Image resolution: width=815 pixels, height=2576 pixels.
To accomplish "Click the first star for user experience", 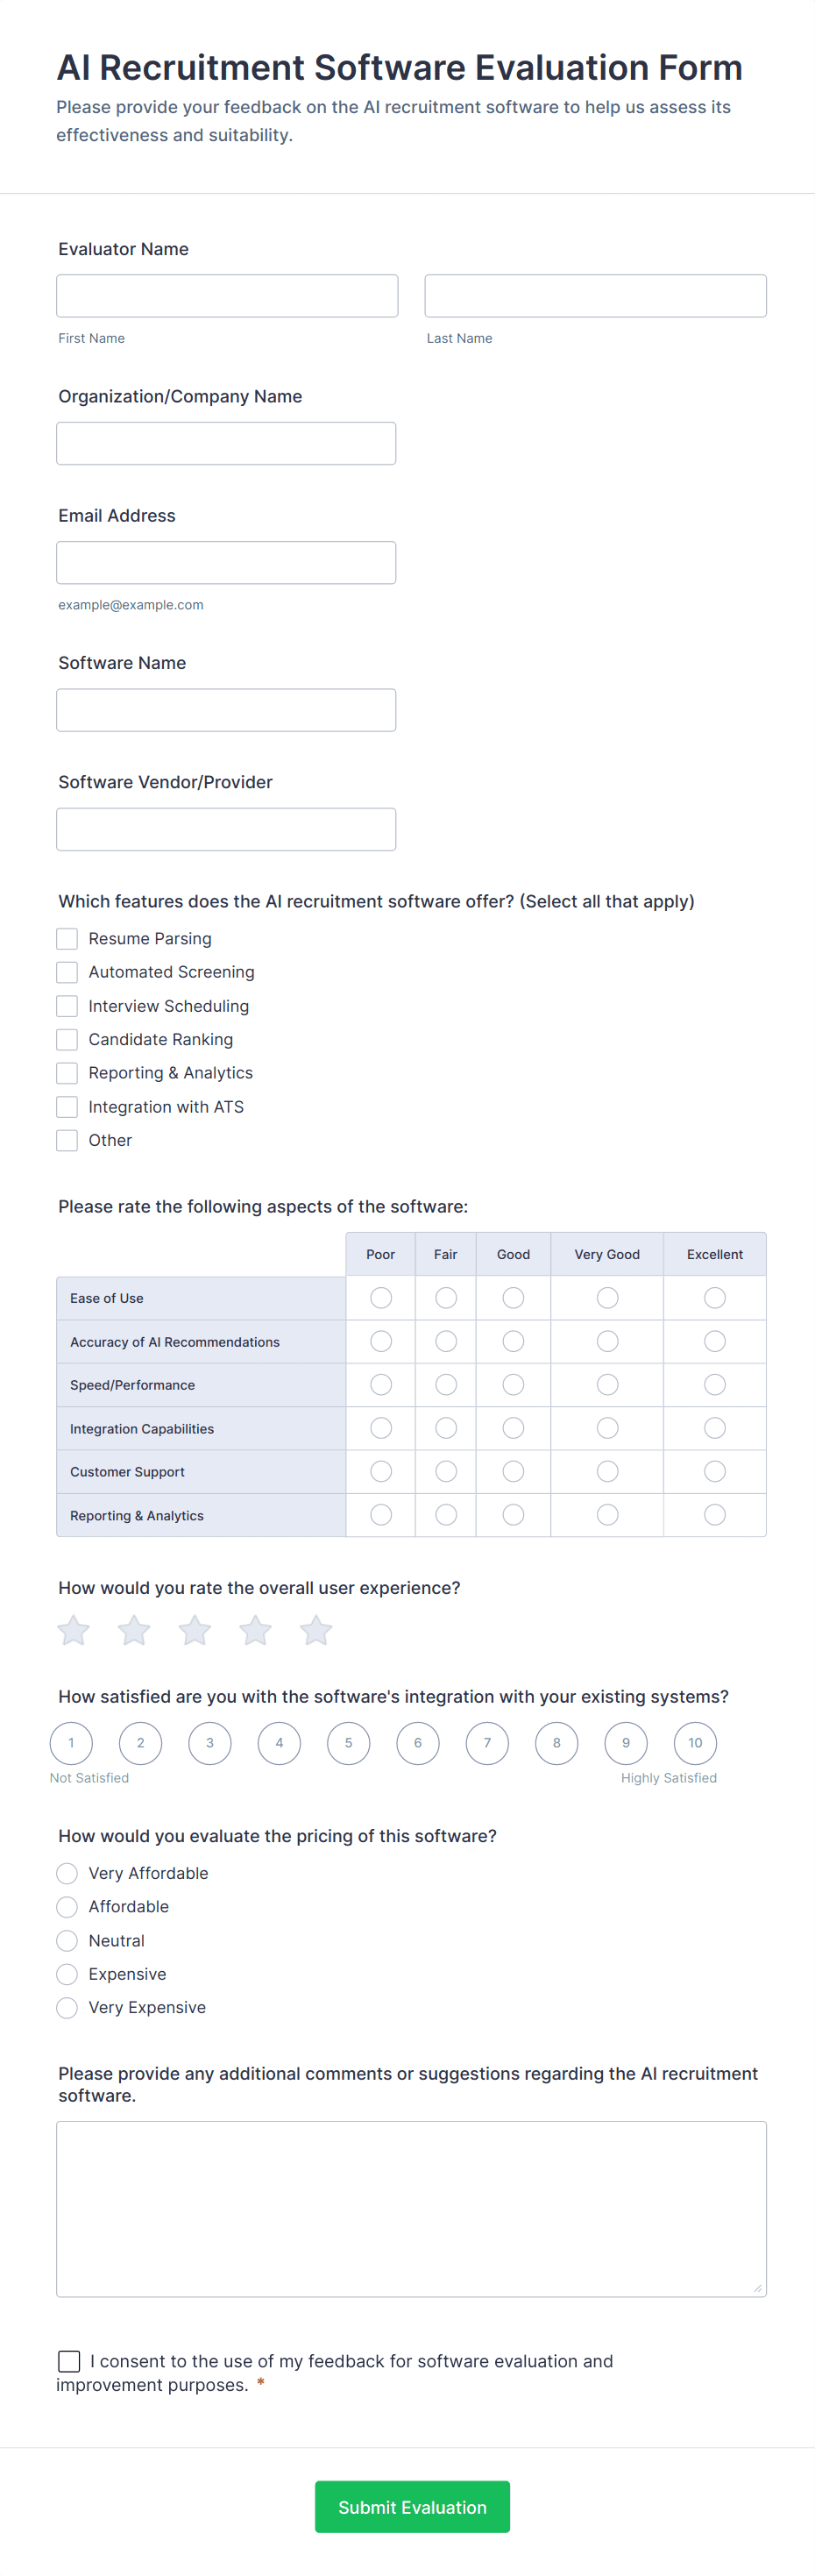I will pyautogui.click(x=72, y=1630).
